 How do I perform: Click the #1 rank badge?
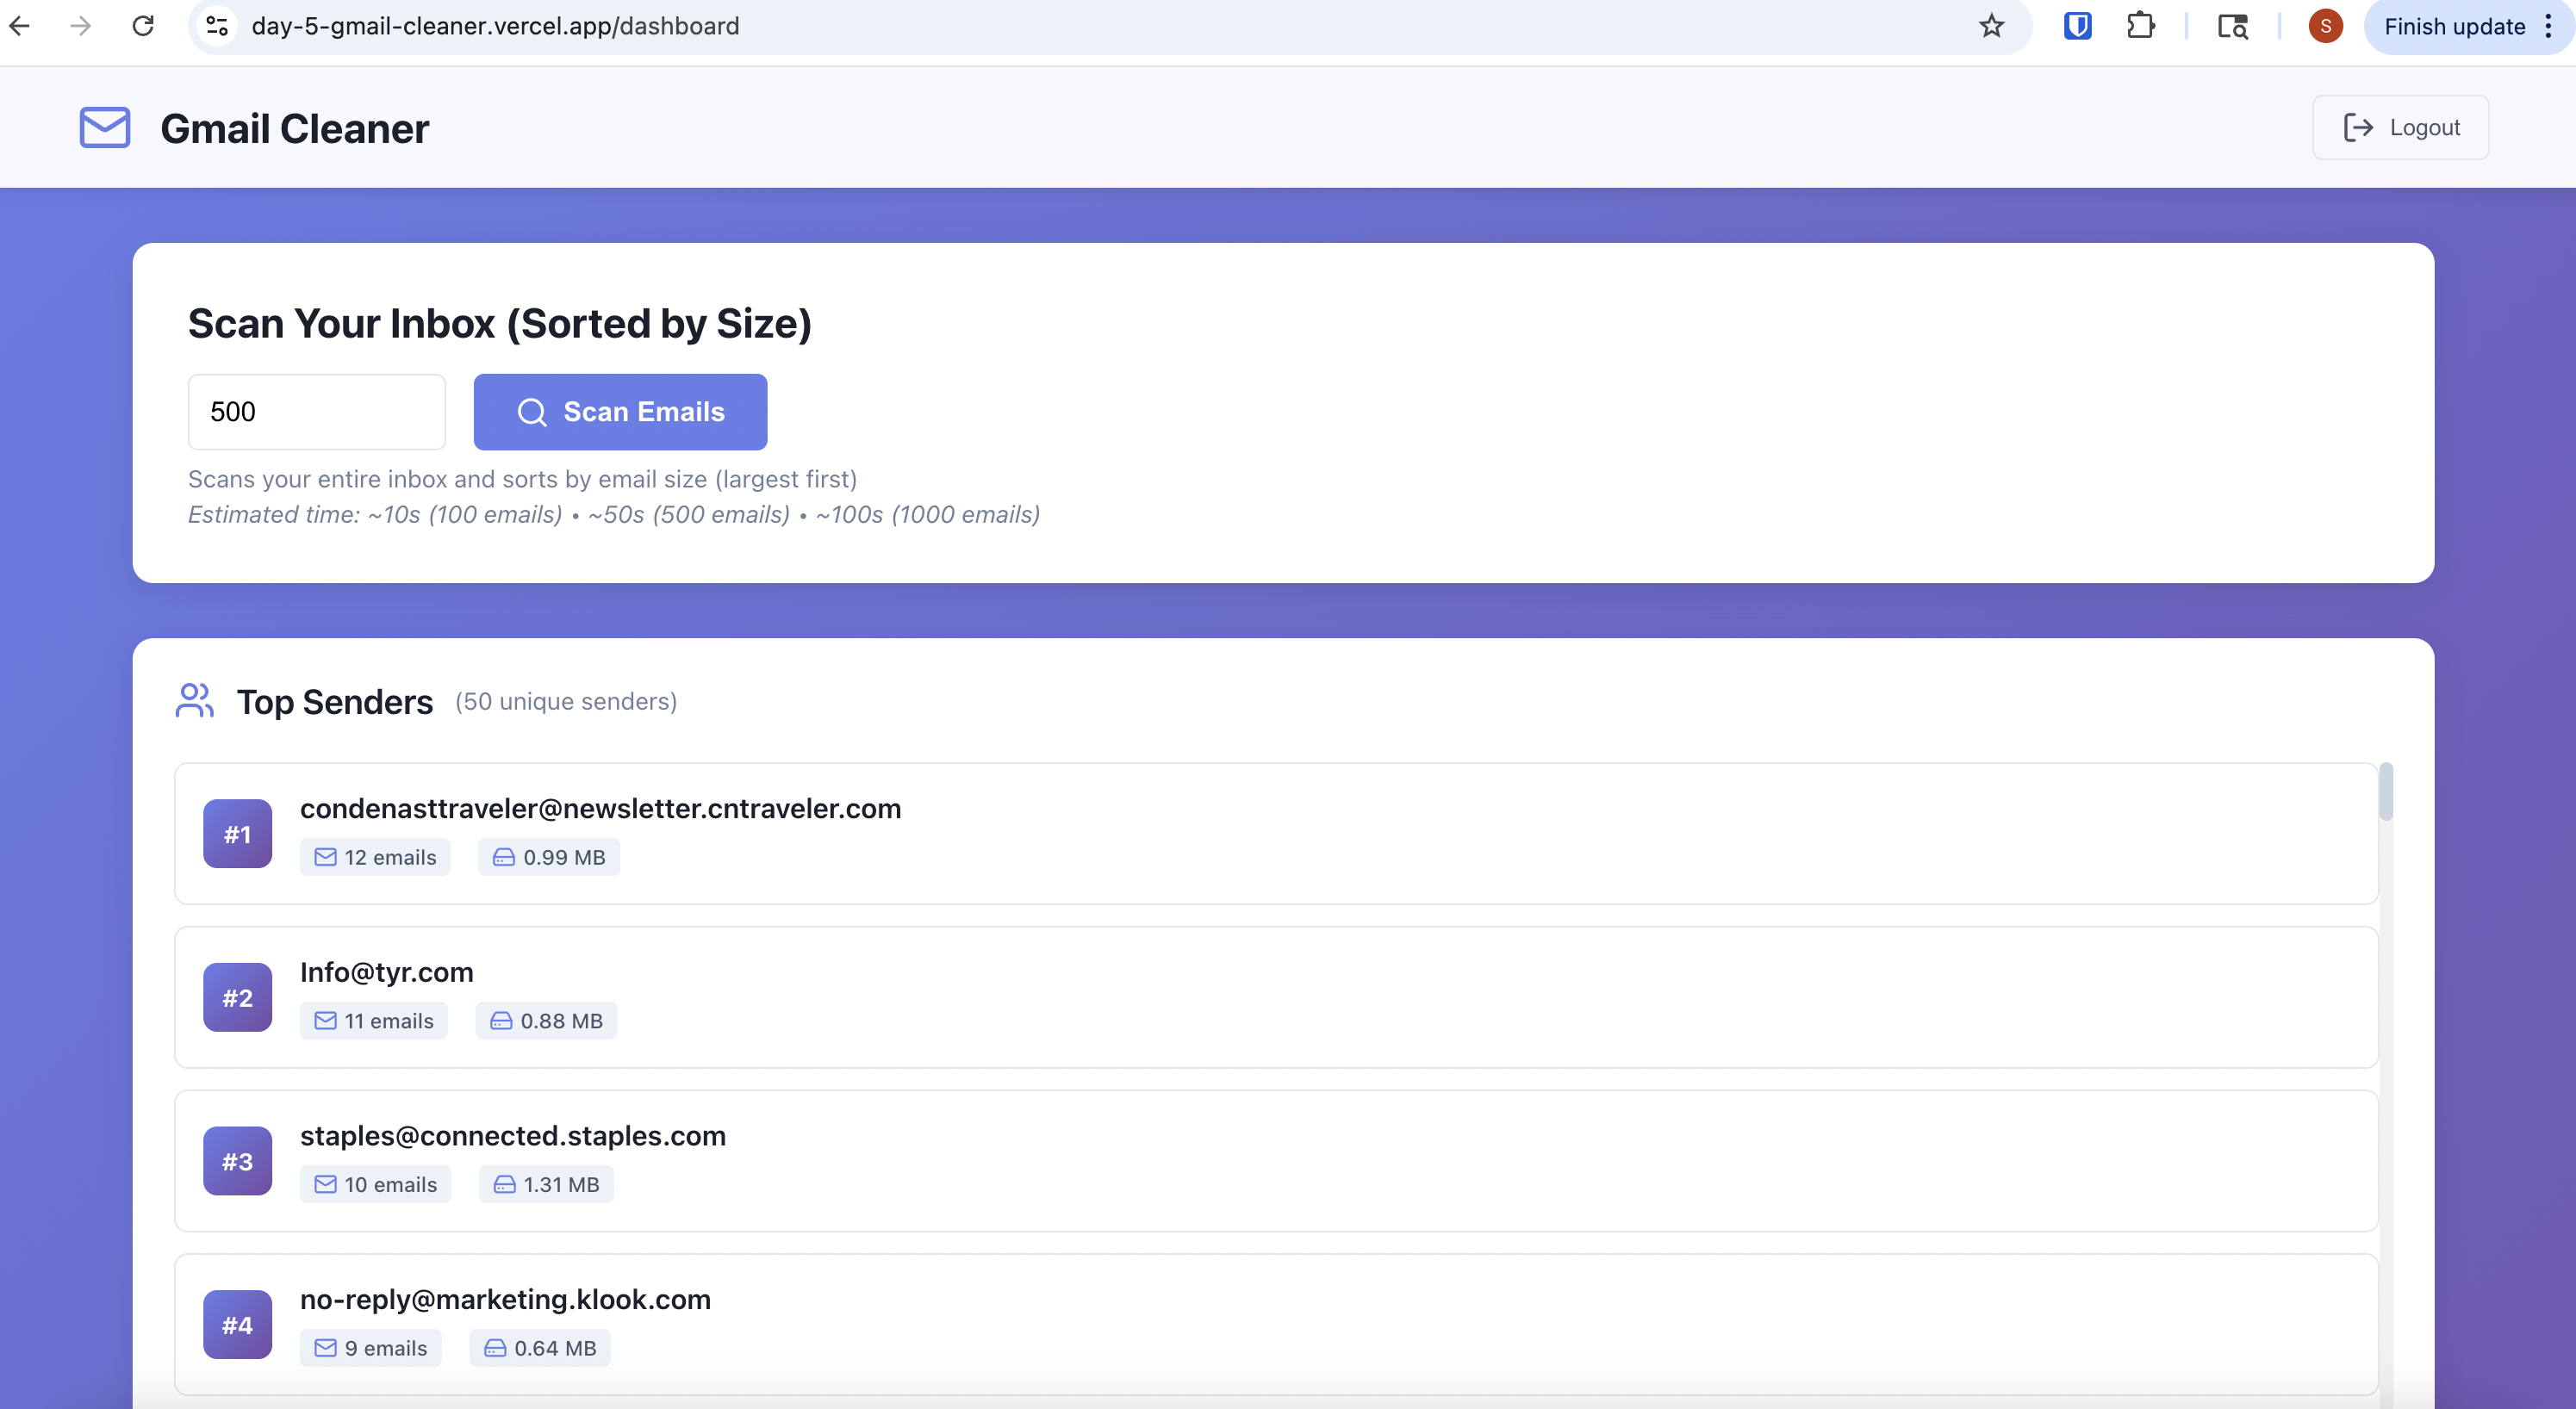pyautogui.click(x=237, y=834)
